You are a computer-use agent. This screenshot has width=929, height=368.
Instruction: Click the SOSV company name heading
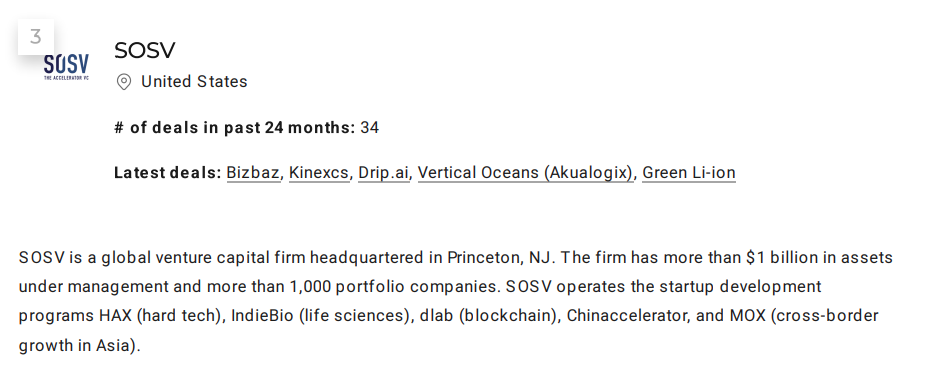pos(145,50)
